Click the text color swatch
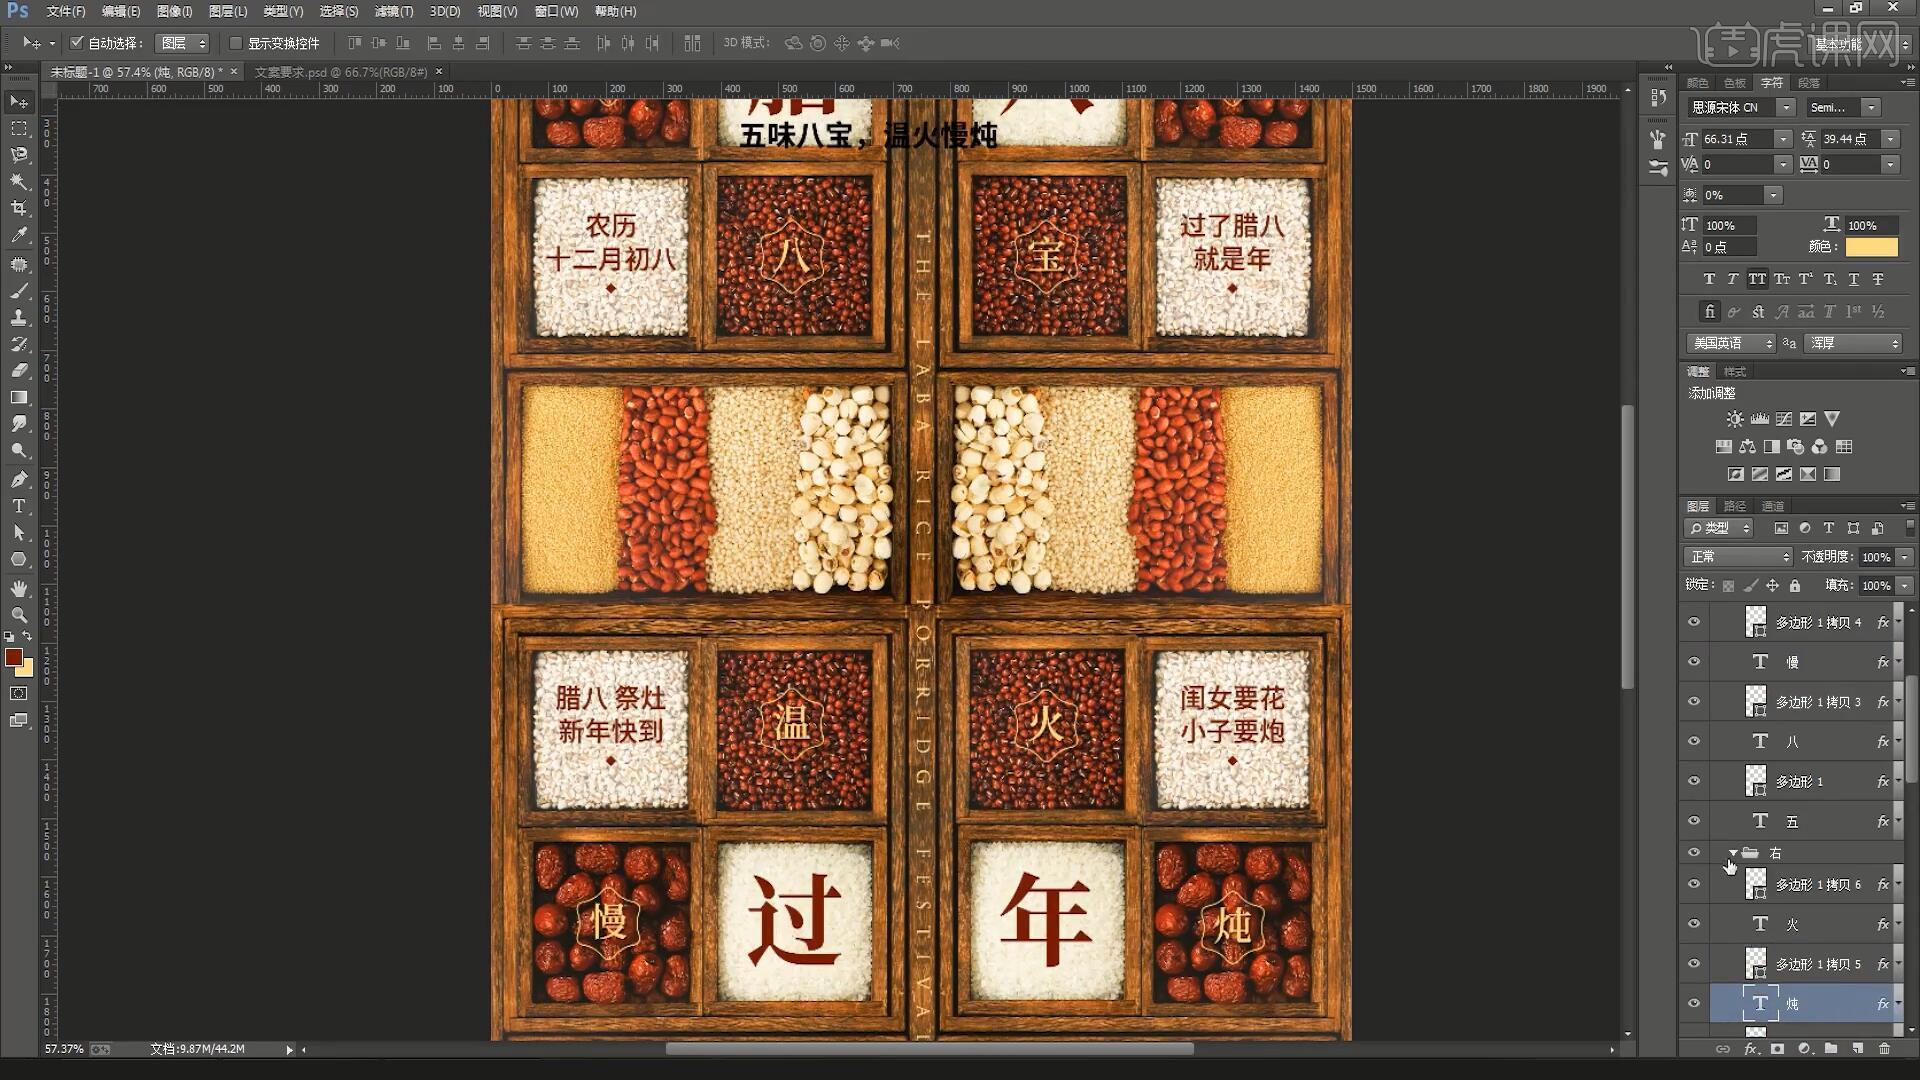Viewport: 1920px width, 1080px height. pyautogui.click(x=1871, y=247)
